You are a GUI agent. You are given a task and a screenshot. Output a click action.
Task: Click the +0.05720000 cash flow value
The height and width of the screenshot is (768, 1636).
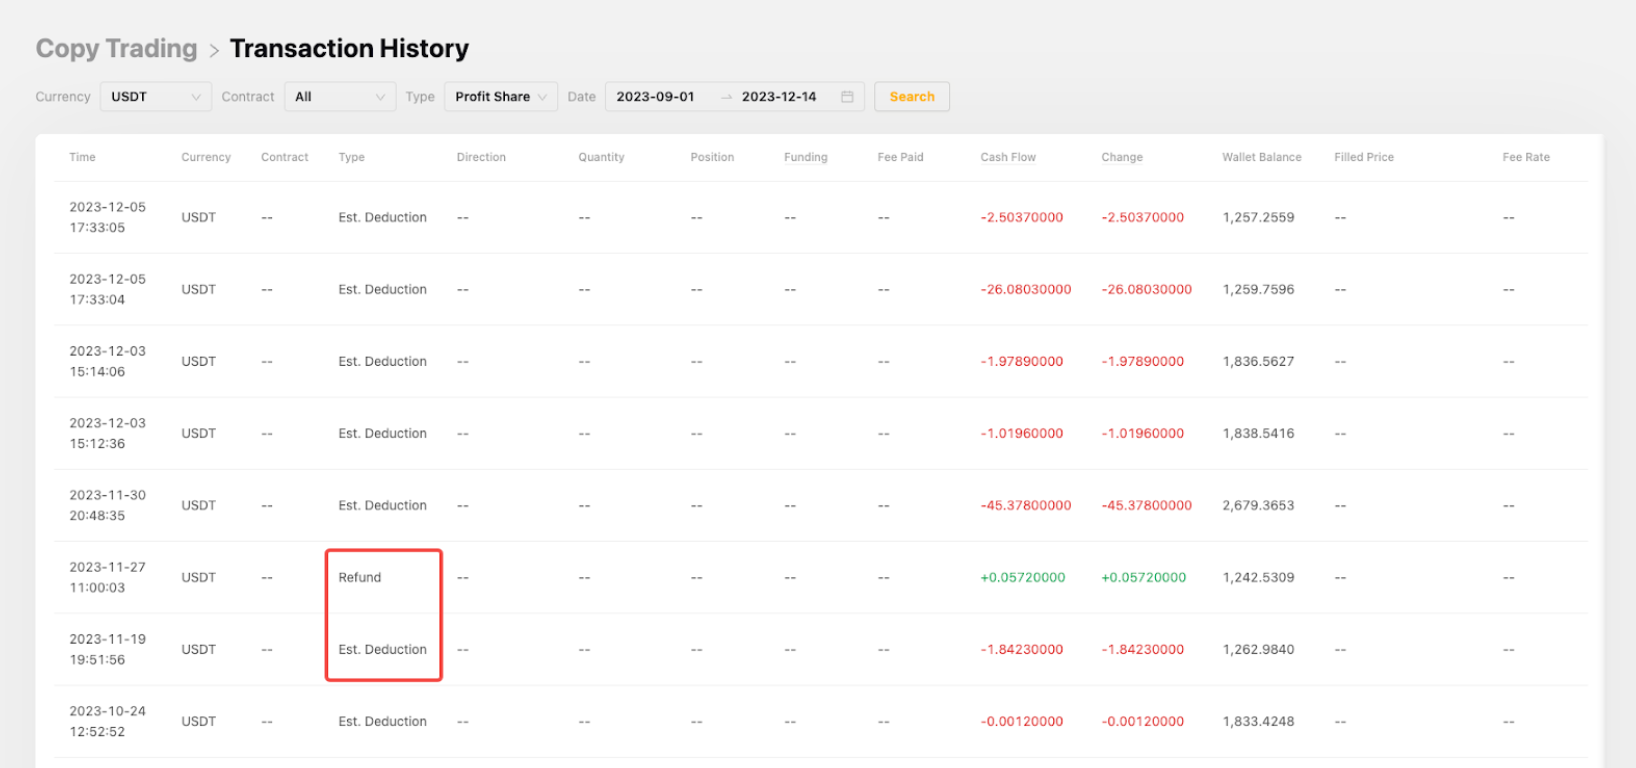[x=1022, y=578]
